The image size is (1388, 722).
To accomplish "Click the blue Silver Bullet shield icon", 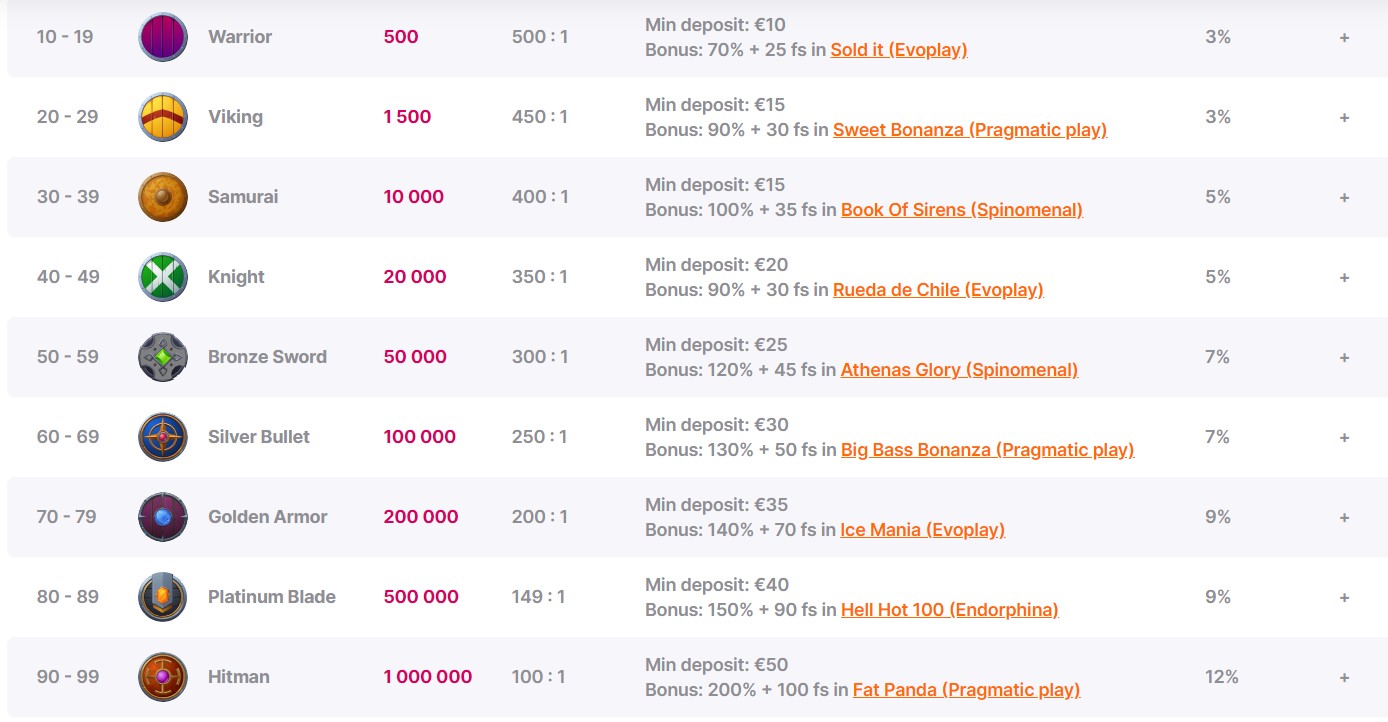I will [x=163, y=437].
